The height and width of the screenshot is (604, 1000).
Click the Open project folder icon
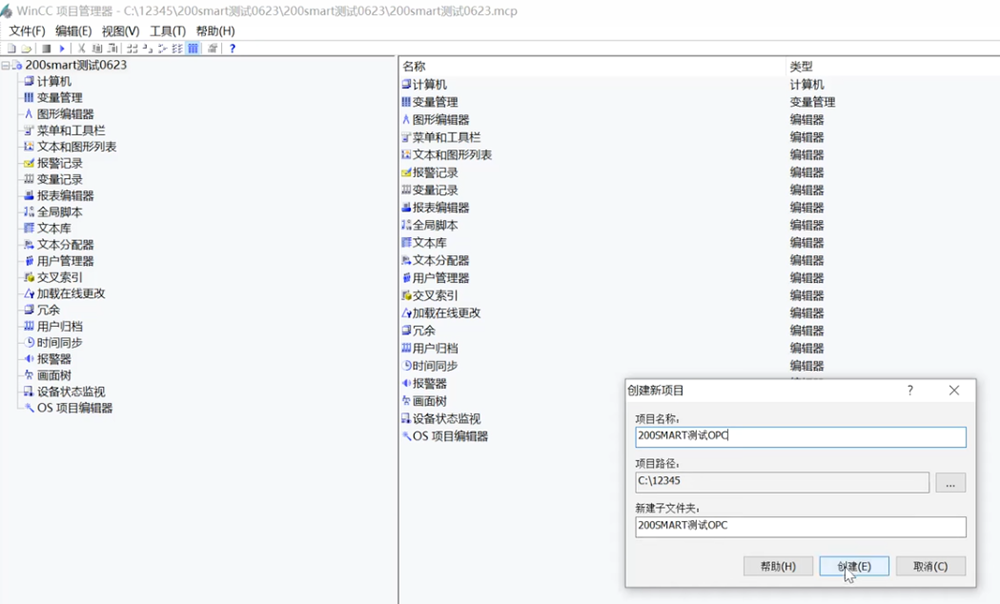click(x=27, y=48)
